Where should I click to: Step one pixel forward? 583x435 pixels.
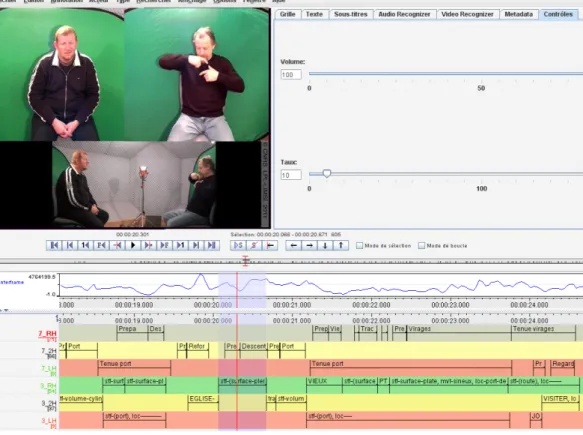[148, 245]
